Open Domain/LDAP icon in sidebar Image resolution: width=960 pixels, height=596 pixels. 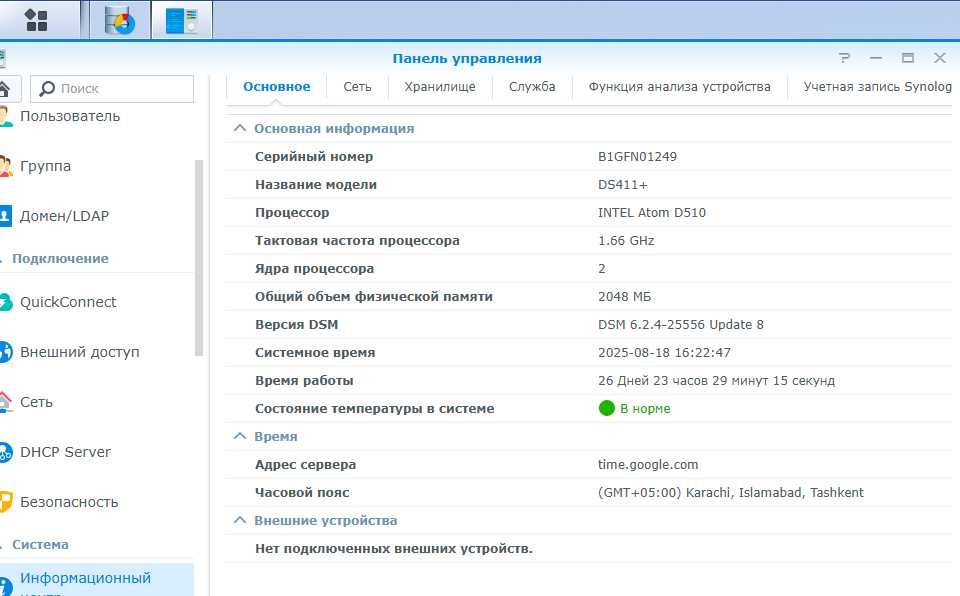5,216
